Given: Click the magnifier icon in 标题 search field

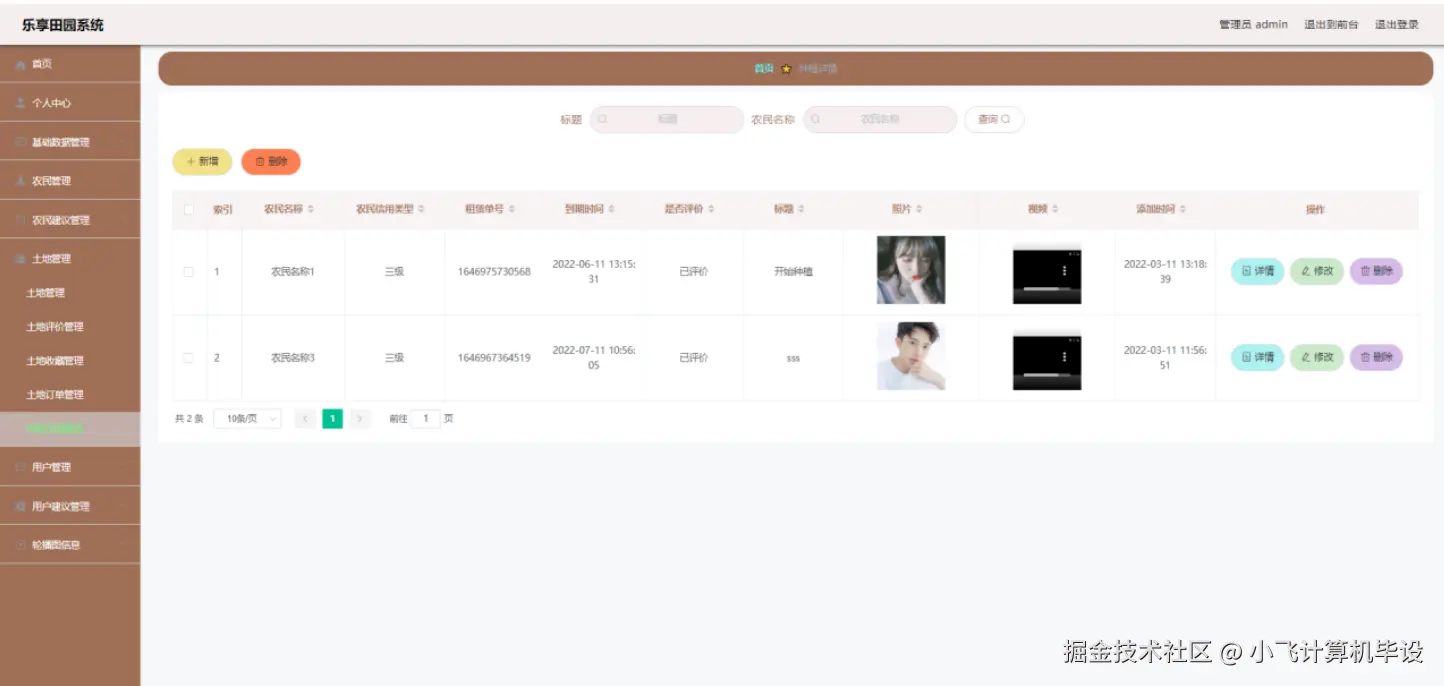Looking at the screenshot, I should pyautogui.click(x=603, y=119).
